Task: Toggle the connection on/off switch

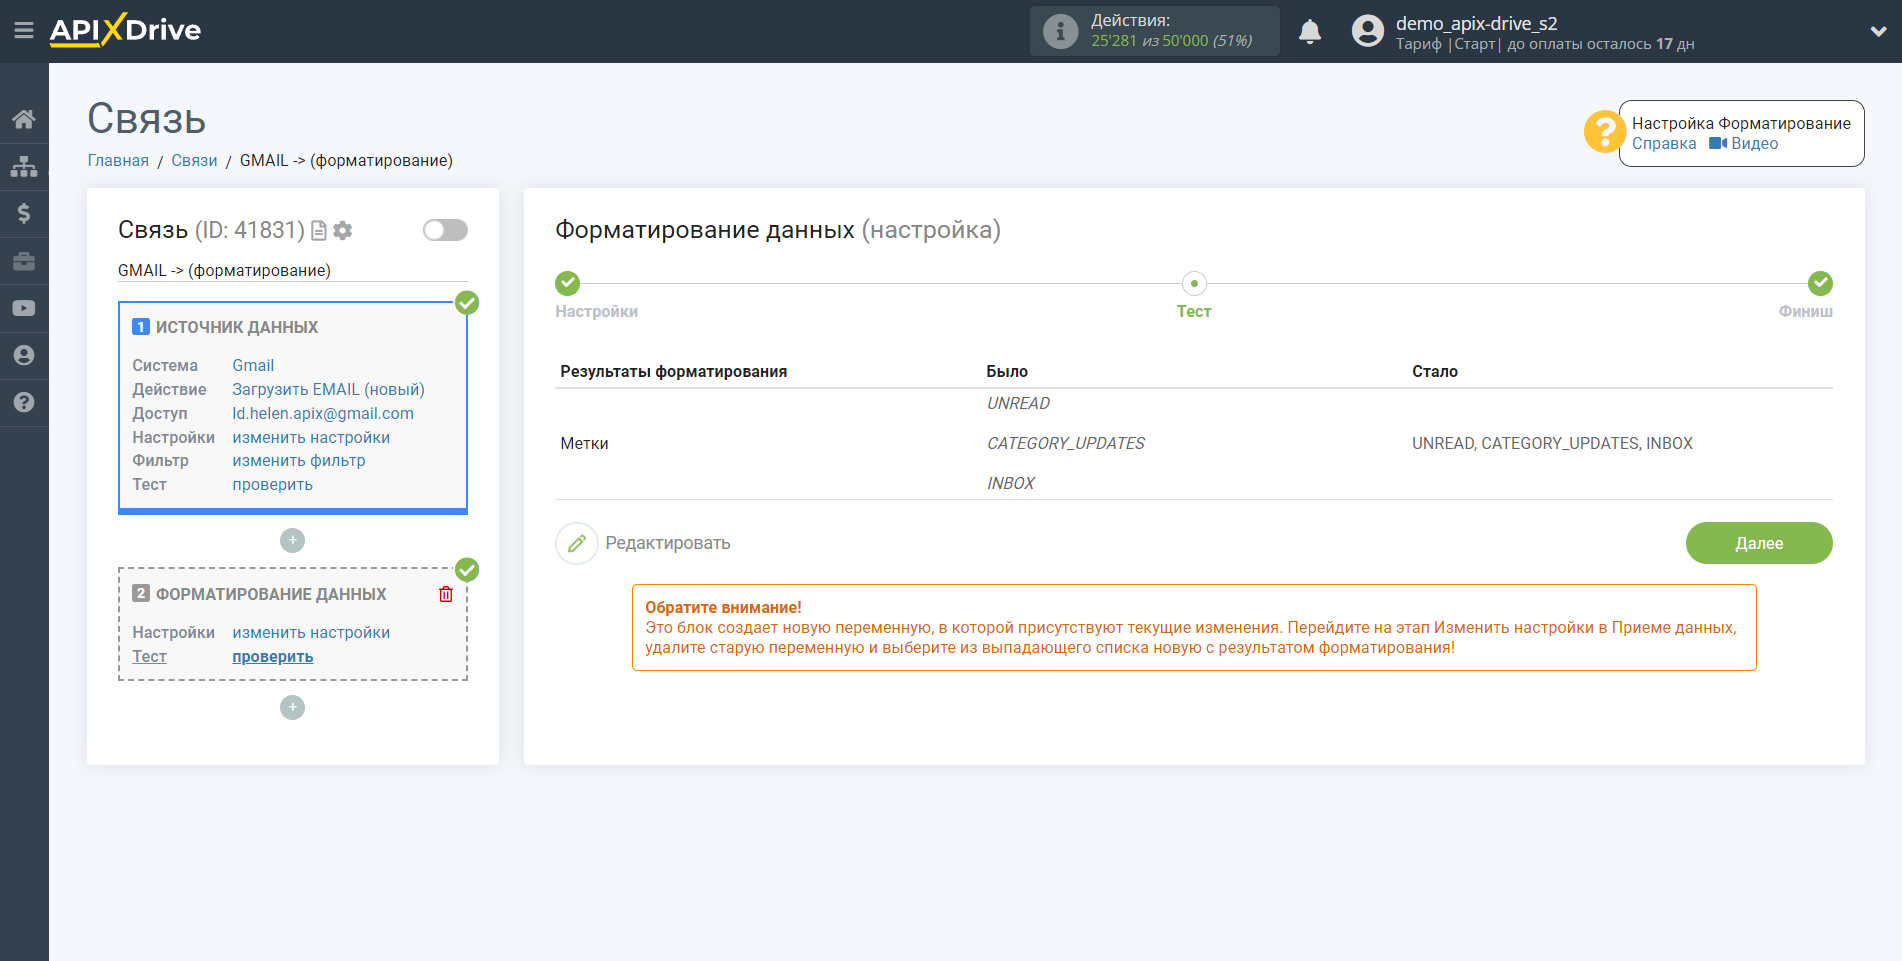Action: tap(445, 230)
